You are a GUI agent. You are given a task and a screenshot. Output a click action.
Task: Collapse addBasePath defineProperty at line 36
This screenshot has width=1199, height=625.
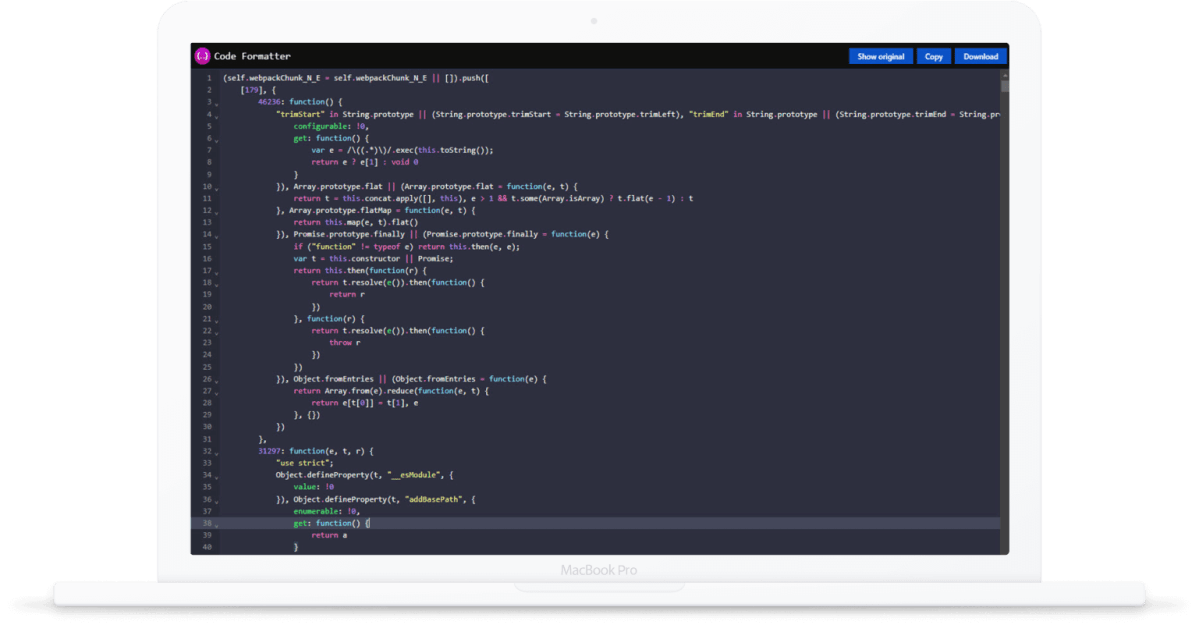(216, 501)
